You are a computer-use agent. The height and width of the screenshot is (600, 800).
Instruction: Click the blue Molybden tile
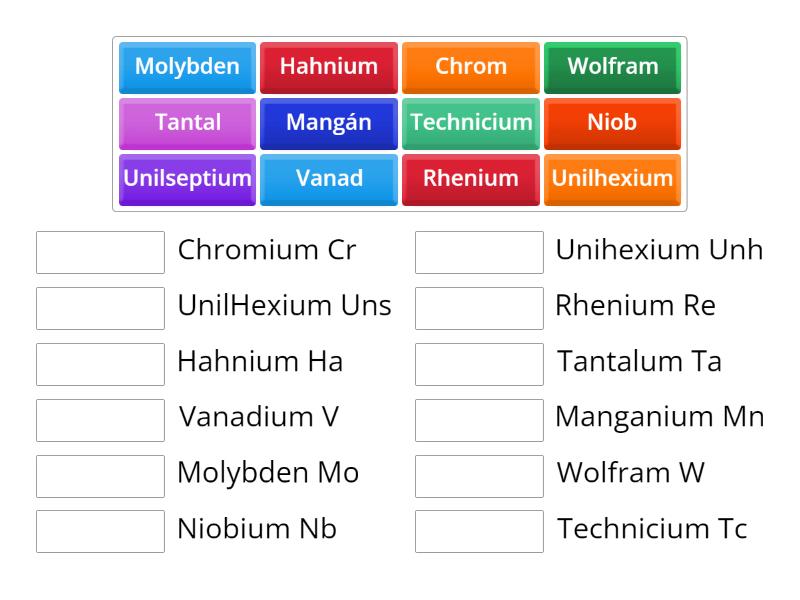[x=187, y=67]
